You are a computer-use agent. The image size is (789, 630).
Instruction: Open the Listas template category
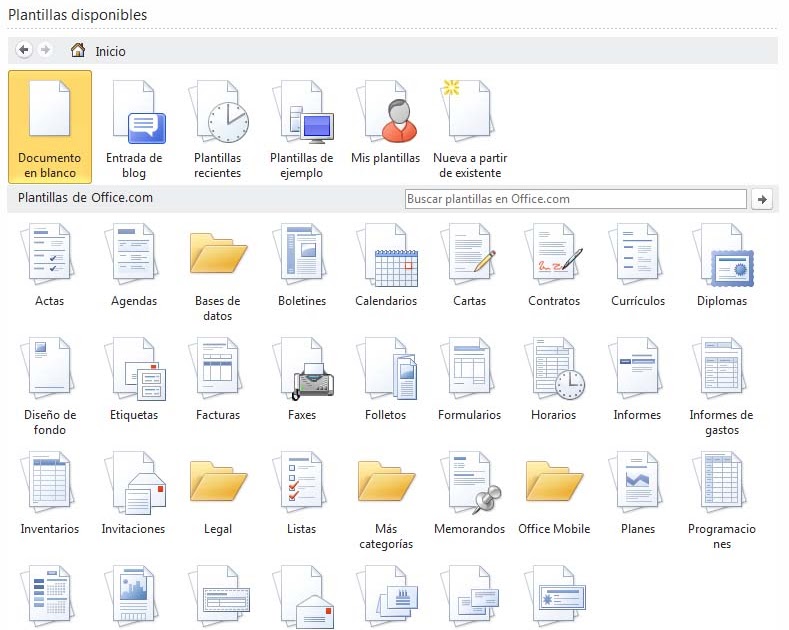pyautogui.click(x=302, y=493)
